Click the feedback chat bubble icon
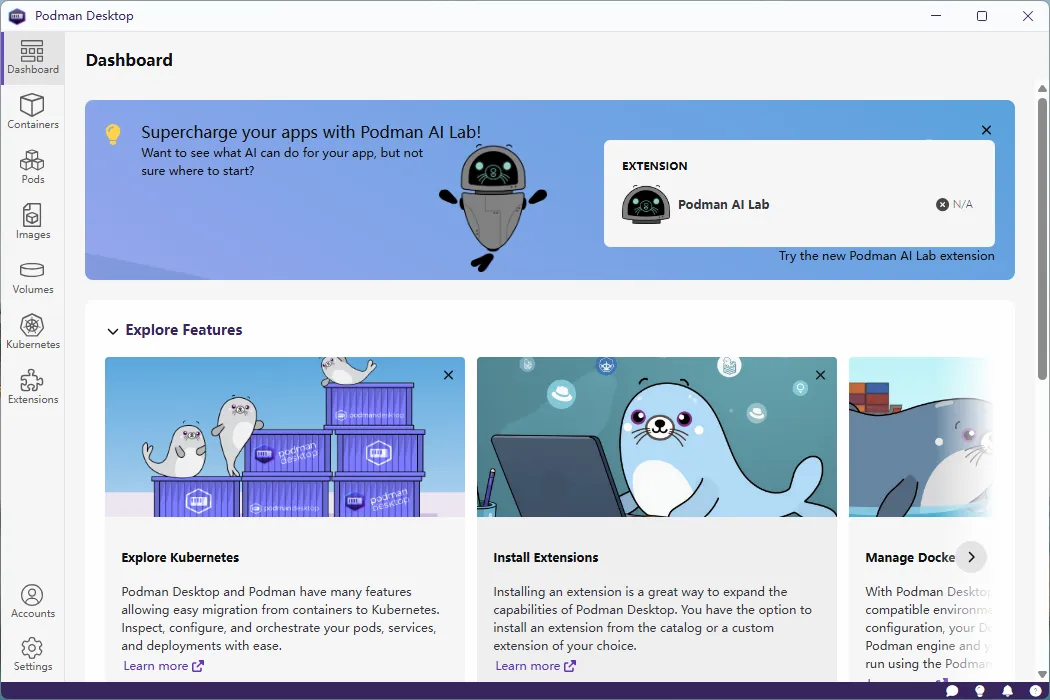The height and width of the screenshot is (700, 1050). (x=952, y=691)
